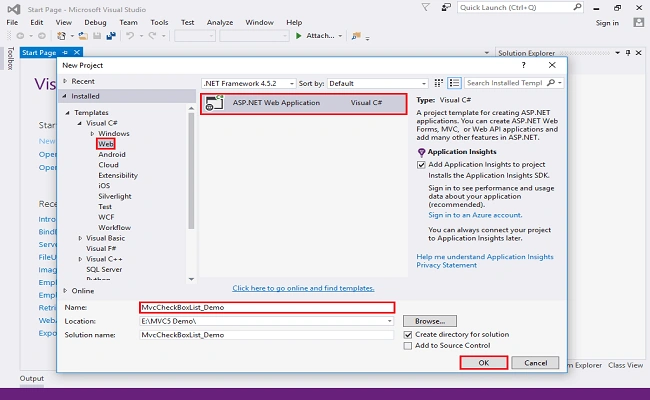
Task: Expand the Online section
Action: point(65,291)
